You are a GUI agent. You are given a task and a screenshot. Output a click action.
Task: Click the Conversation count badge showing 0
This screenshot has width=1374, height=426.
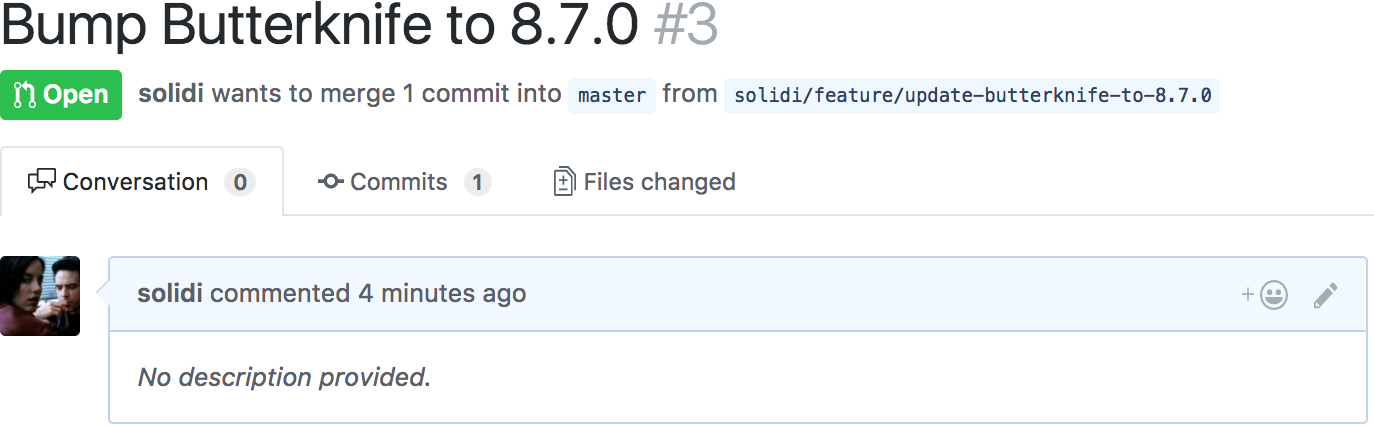pyautogui.click(x=240, y=182)
